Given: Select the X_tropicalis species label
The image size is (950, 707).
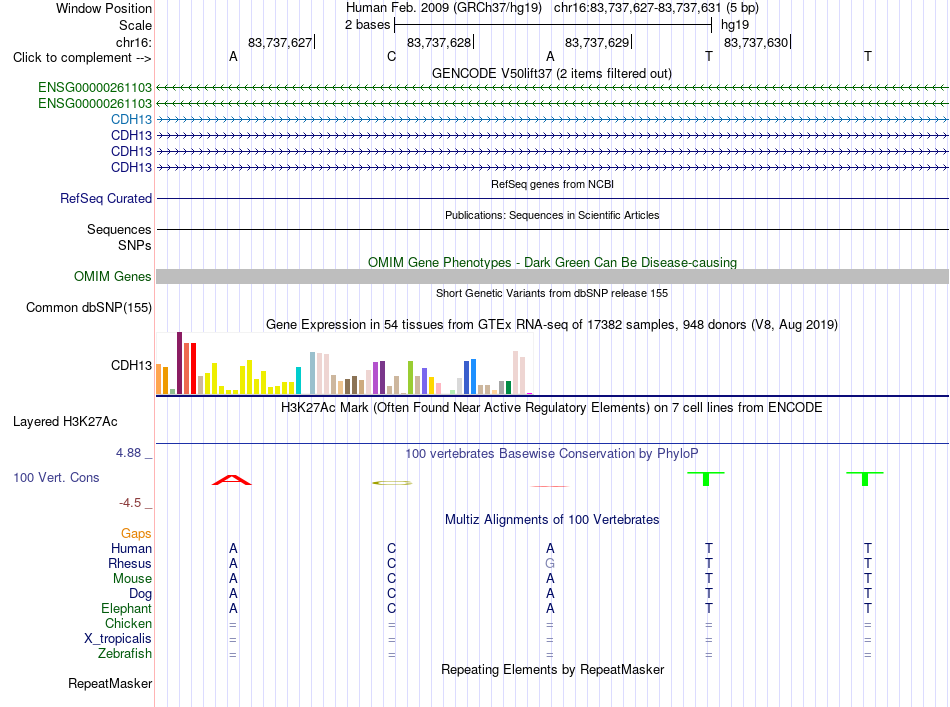Looking at the screenshot, I should point(118,639).
